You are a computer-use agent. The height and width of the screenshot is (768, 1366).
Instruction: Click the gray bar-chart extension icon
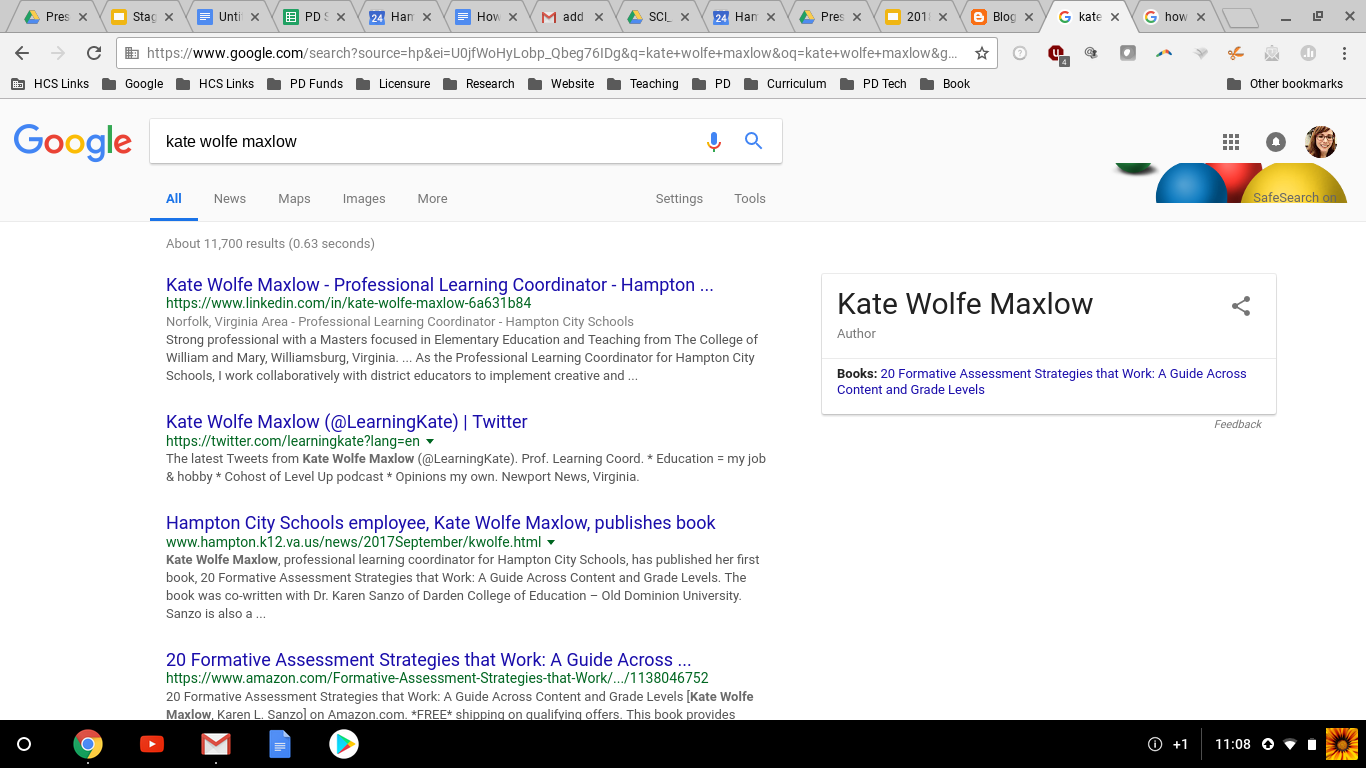click(1308, 54)
